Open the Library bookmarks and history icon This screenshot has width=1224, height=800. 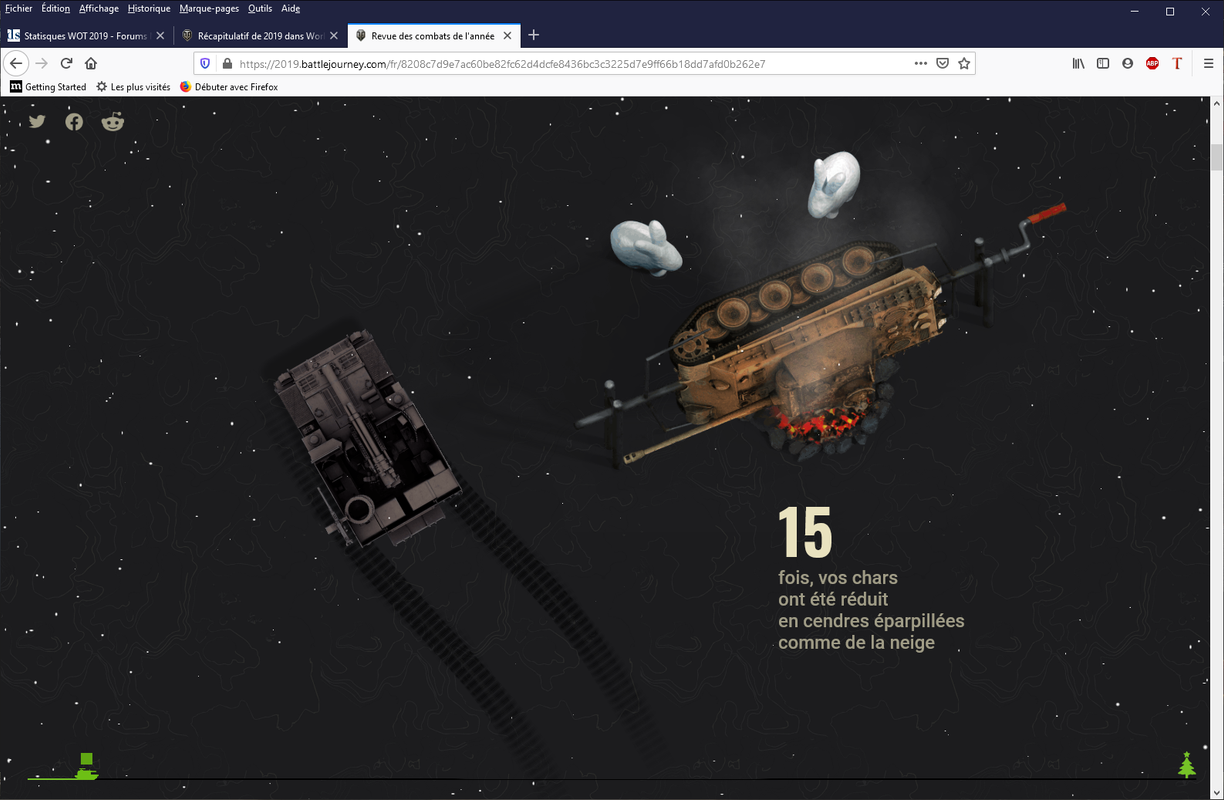(x=1078, y=63)
